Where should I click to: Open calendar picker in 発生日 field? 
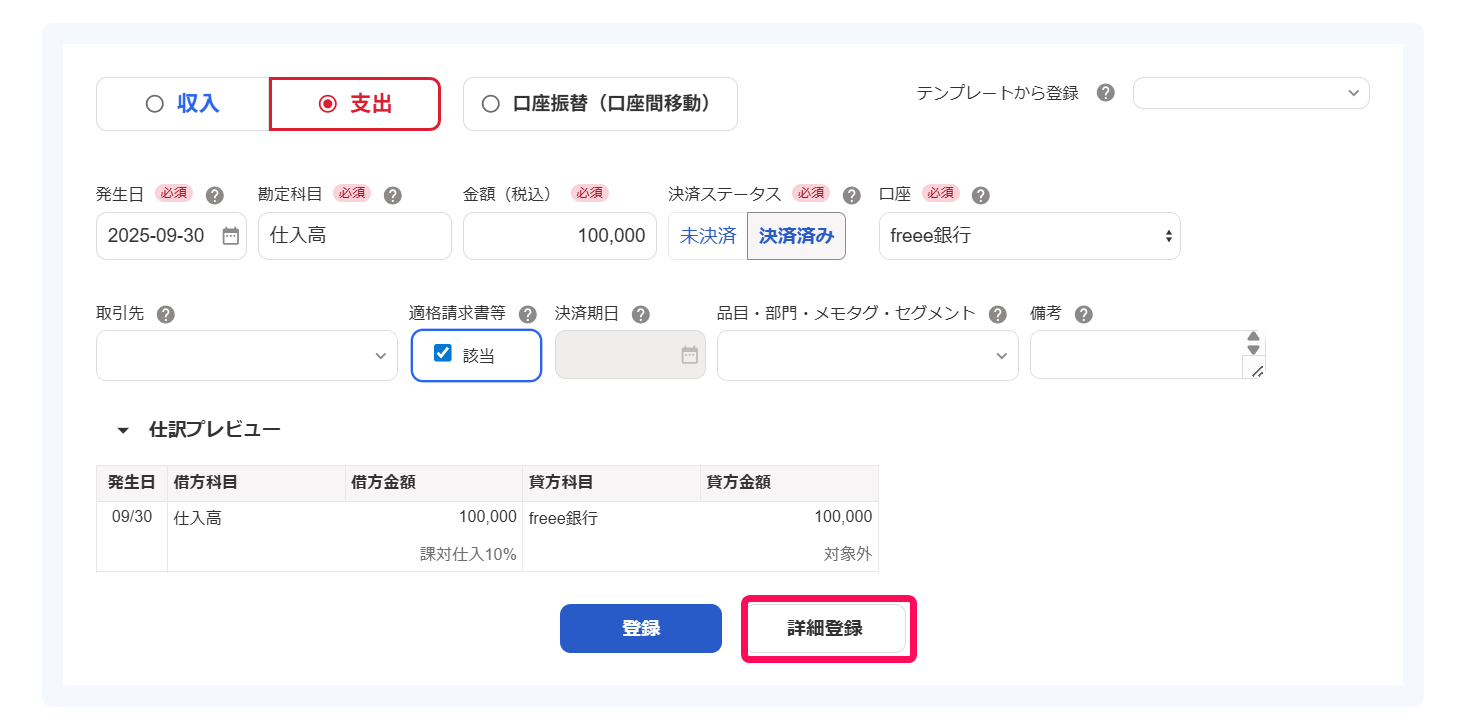230,236
